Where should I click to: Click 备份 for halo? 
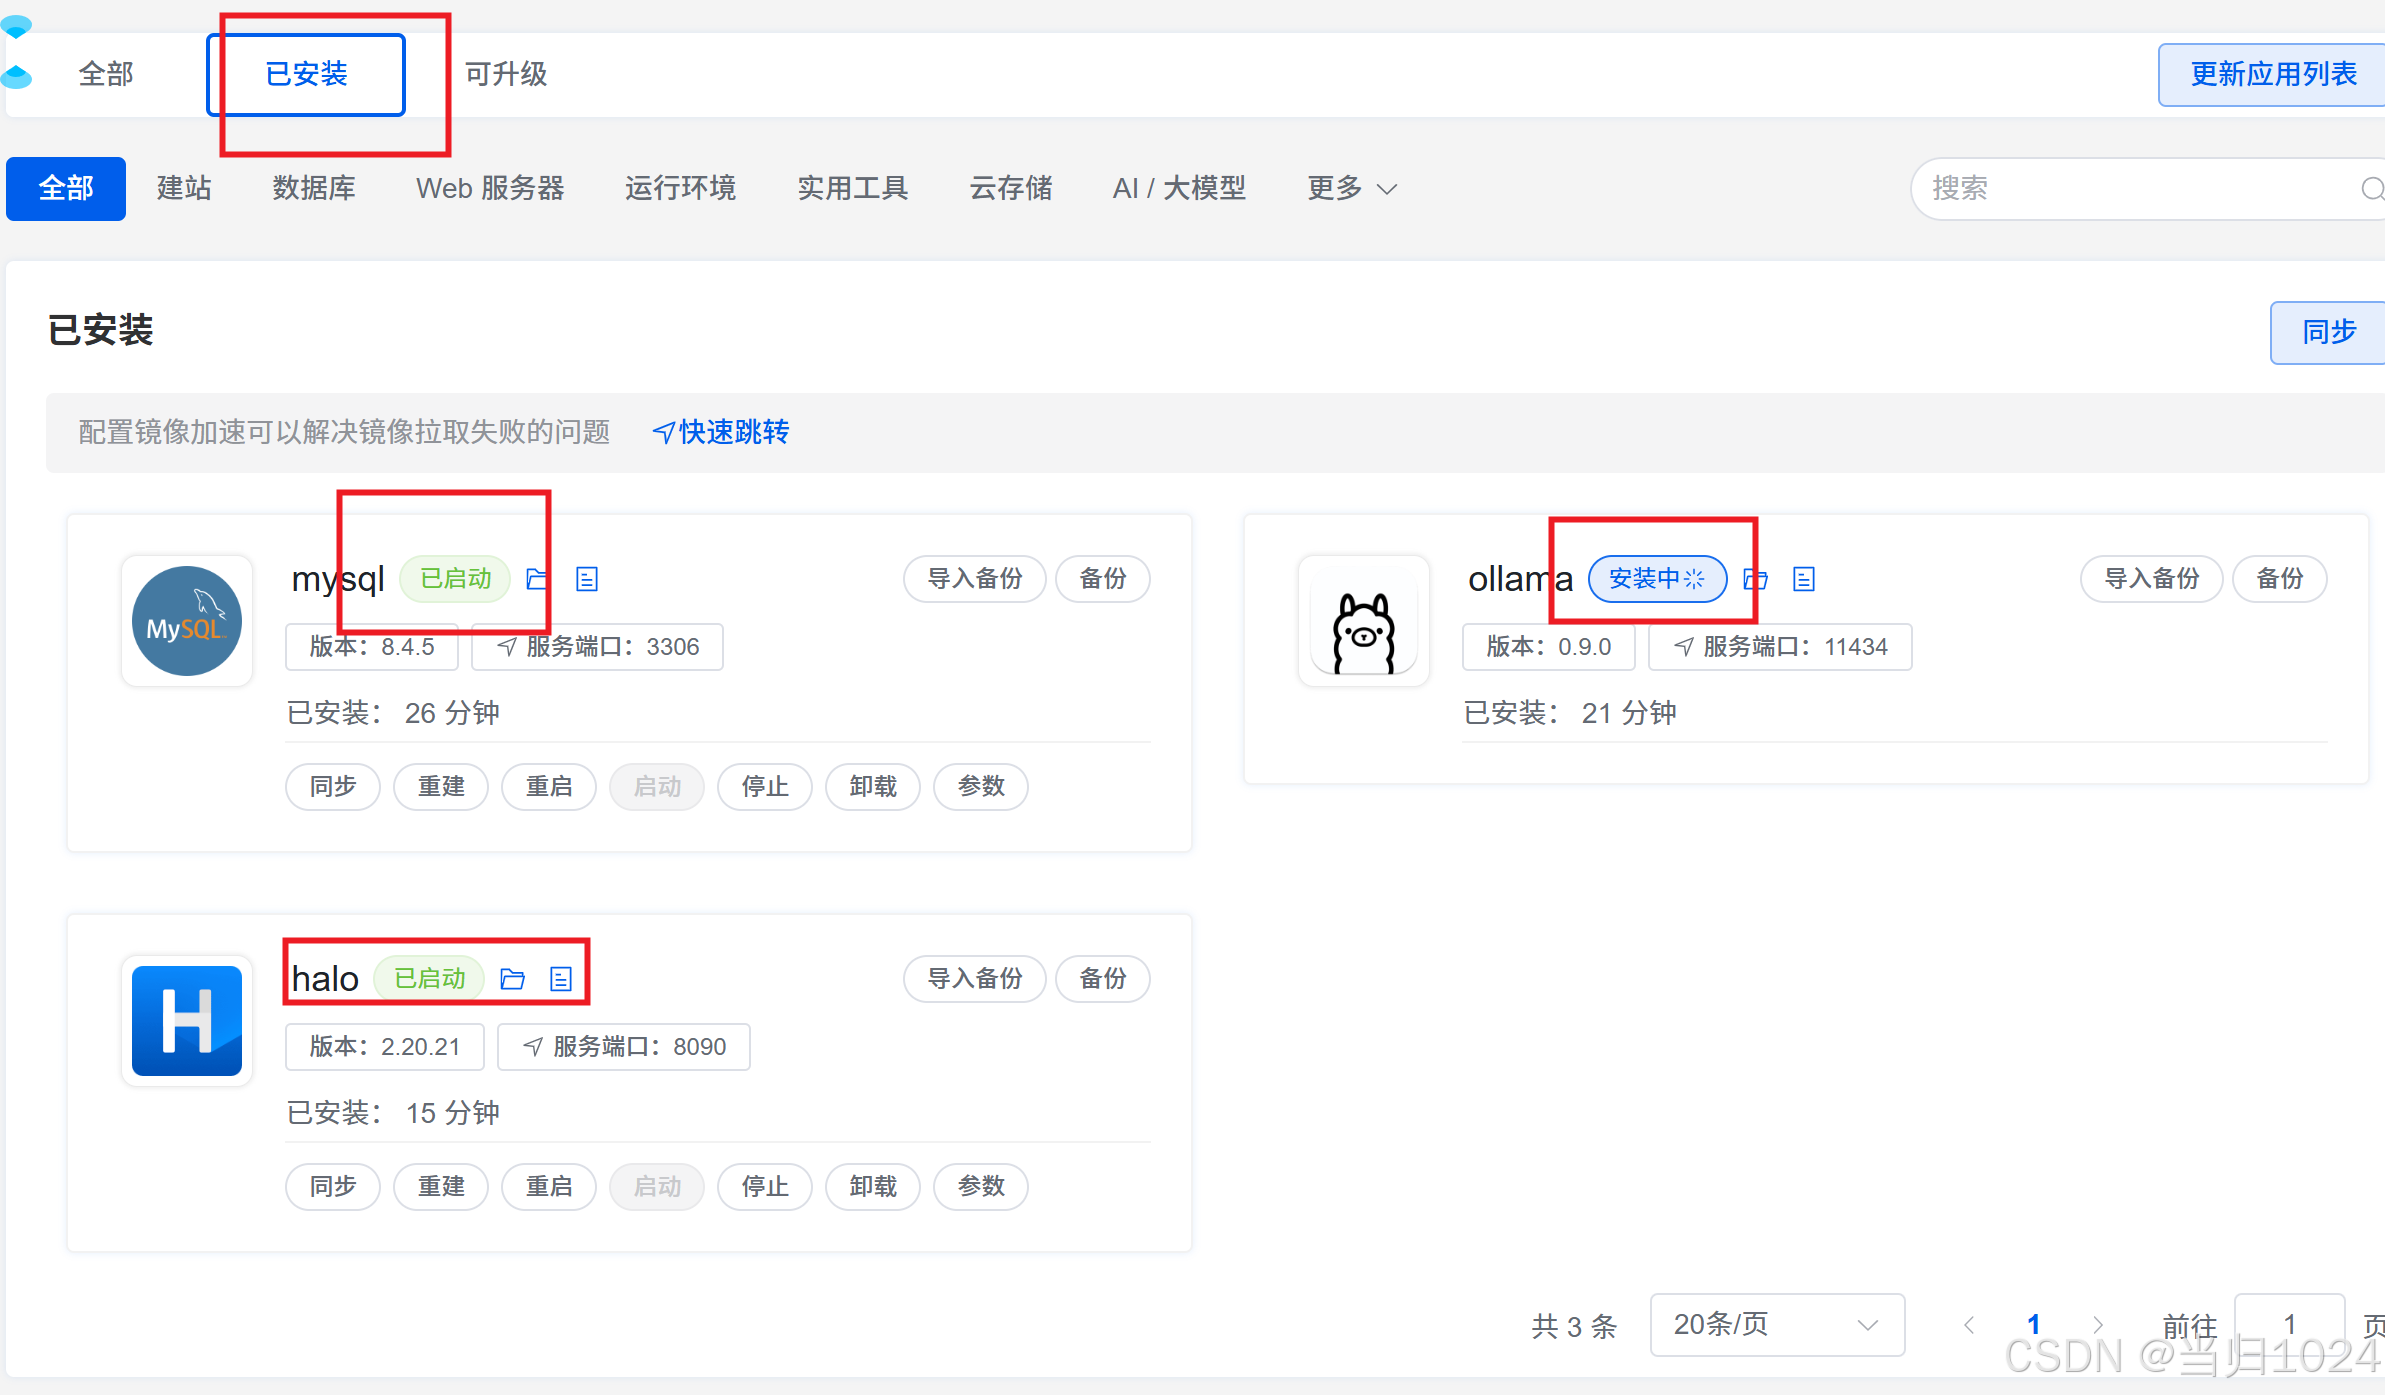[x=1103, y=979]
